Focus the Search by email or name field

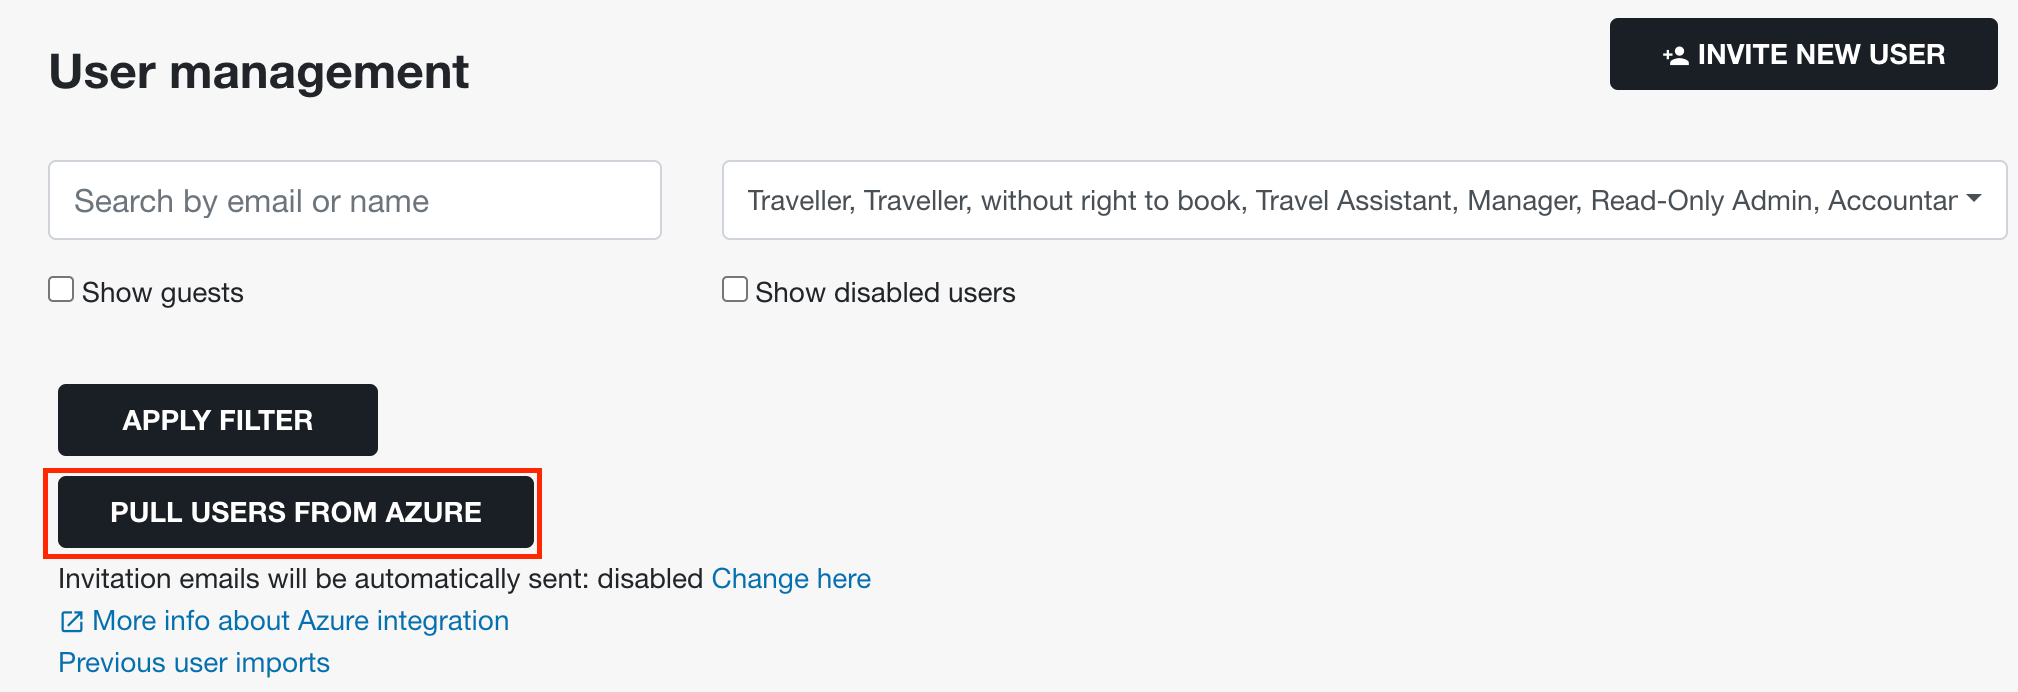pyautogui.click(x=355, y=200)
